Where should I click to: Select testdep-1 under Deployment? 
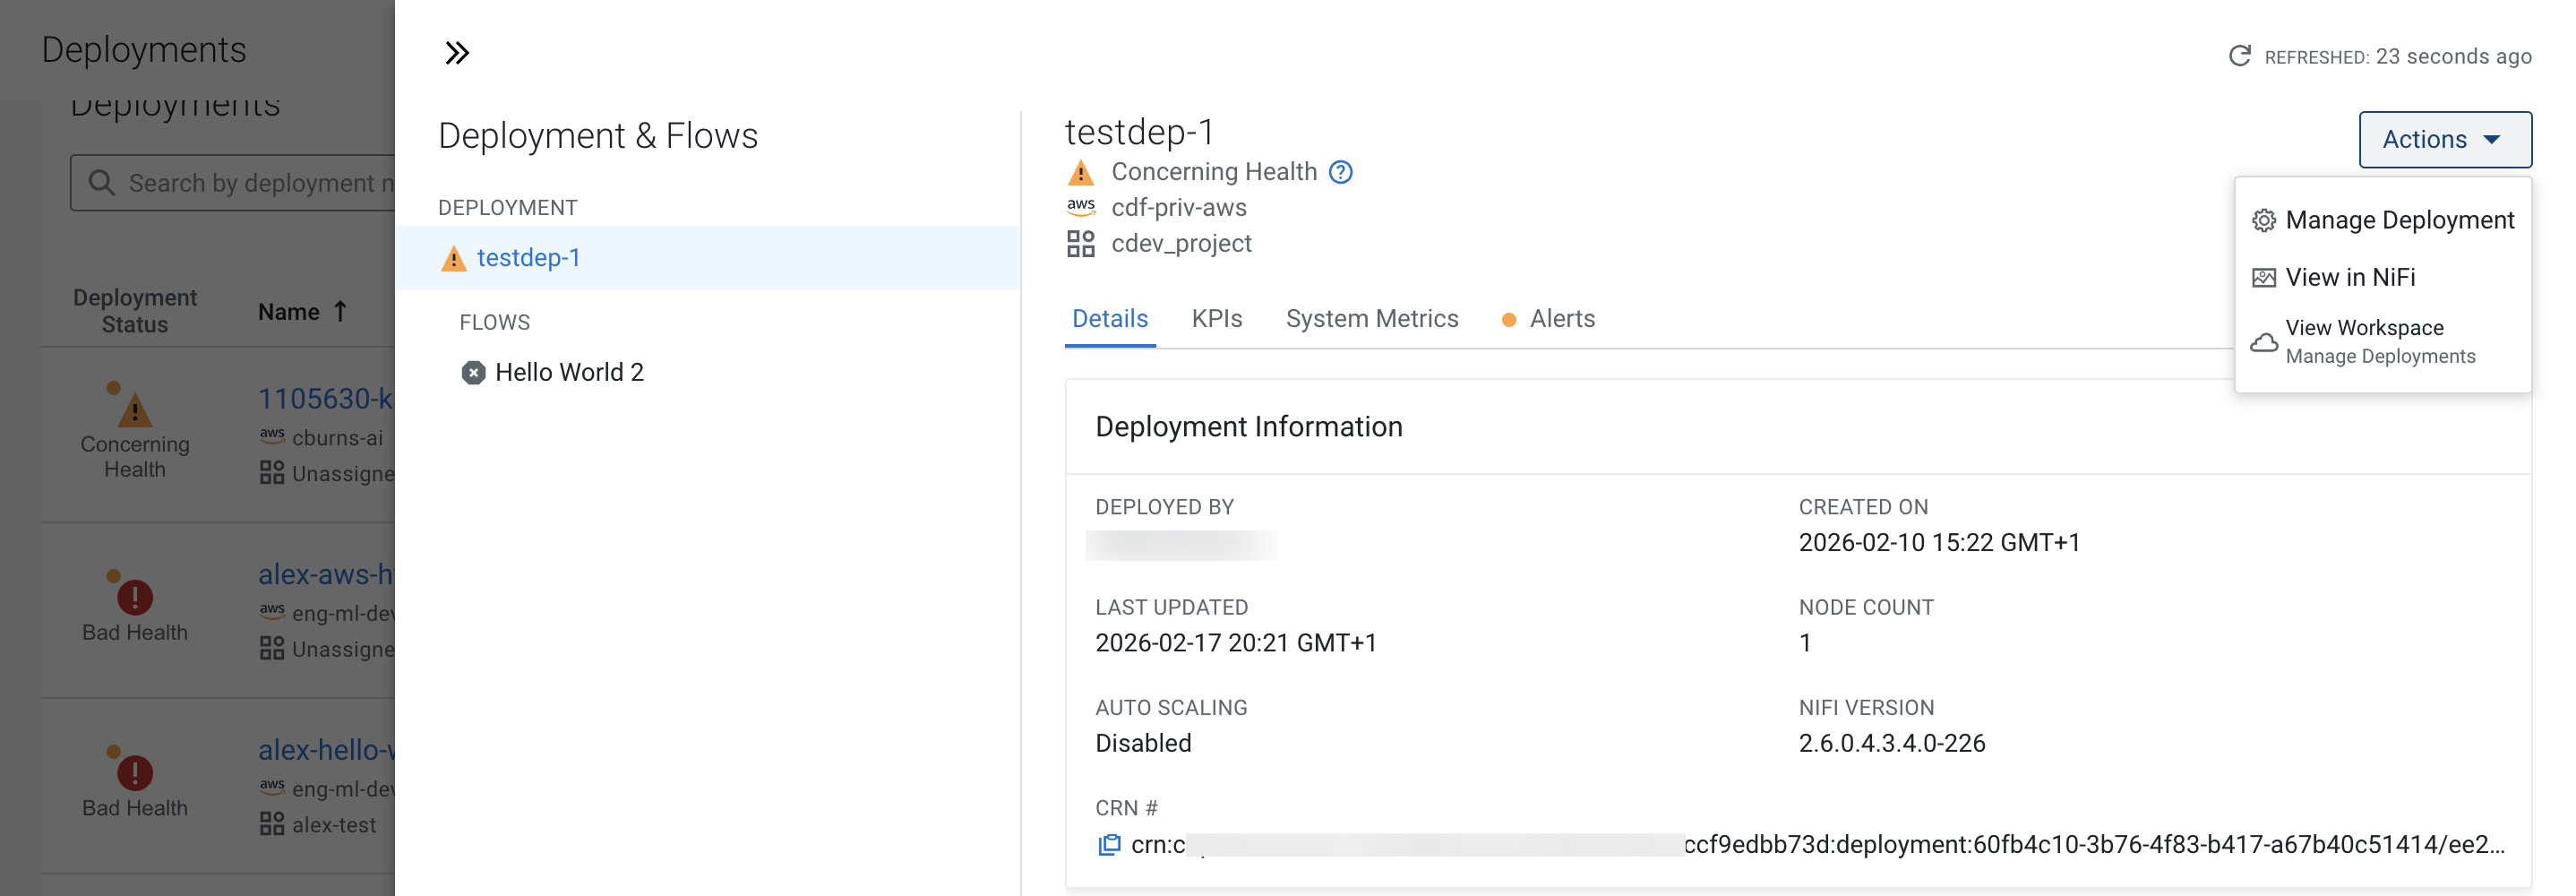pos(528,258)
